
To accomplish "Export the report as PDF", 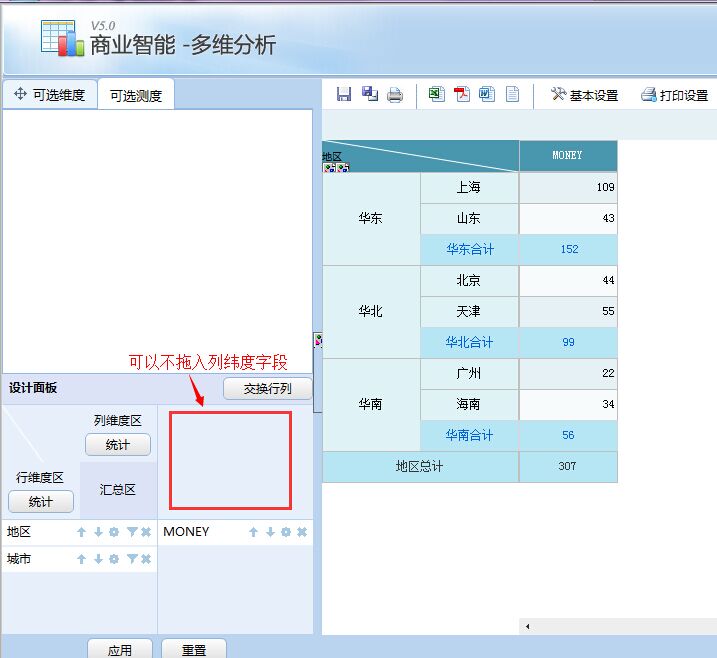I will (x=462, y=95).
